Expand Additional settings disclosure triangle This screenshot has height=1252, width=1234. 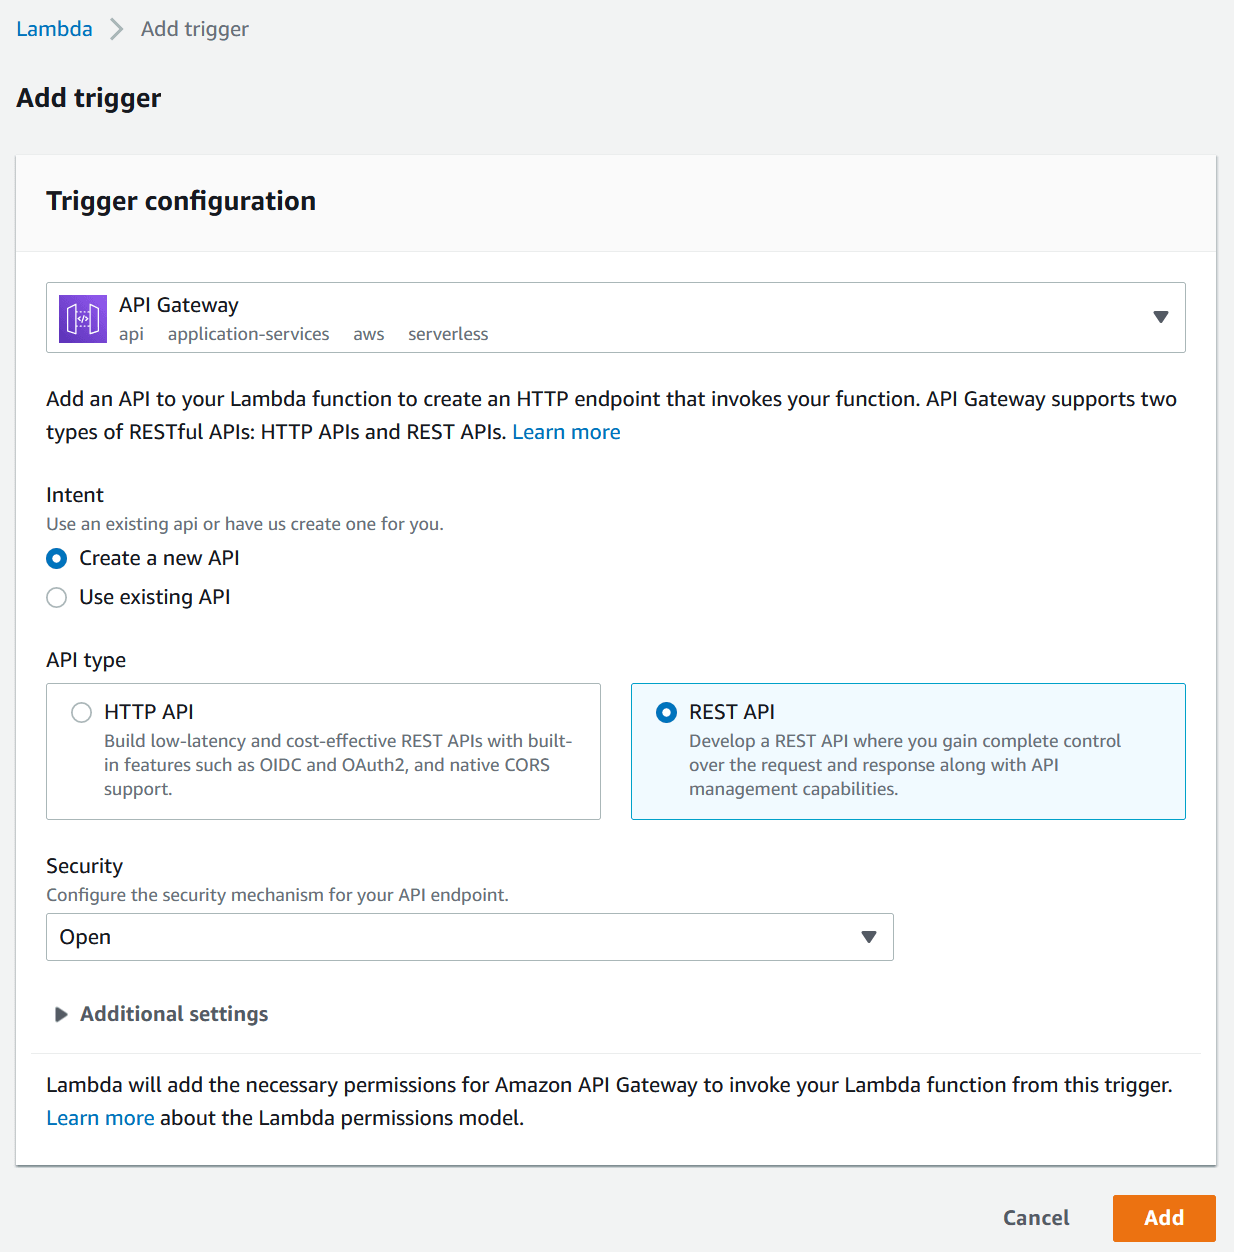tap(61, 1014)
